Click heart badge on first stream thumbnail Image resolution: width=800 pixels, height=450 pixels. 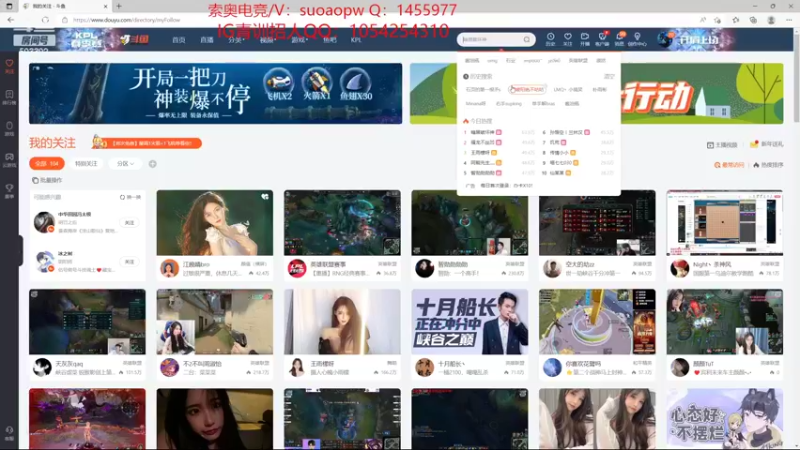coord(265,196)
